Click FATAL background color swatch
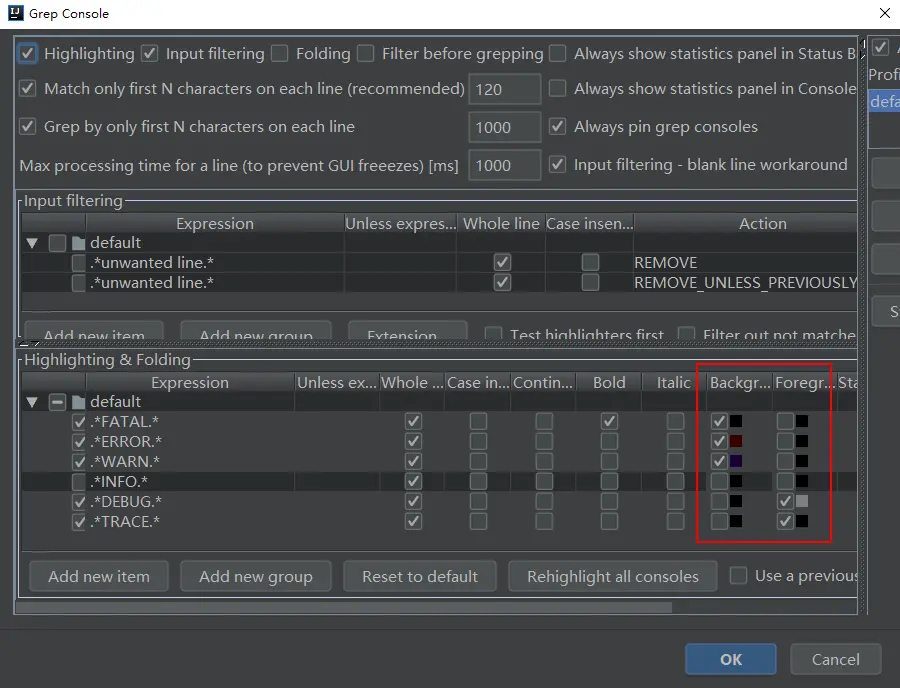 (736, 422)
